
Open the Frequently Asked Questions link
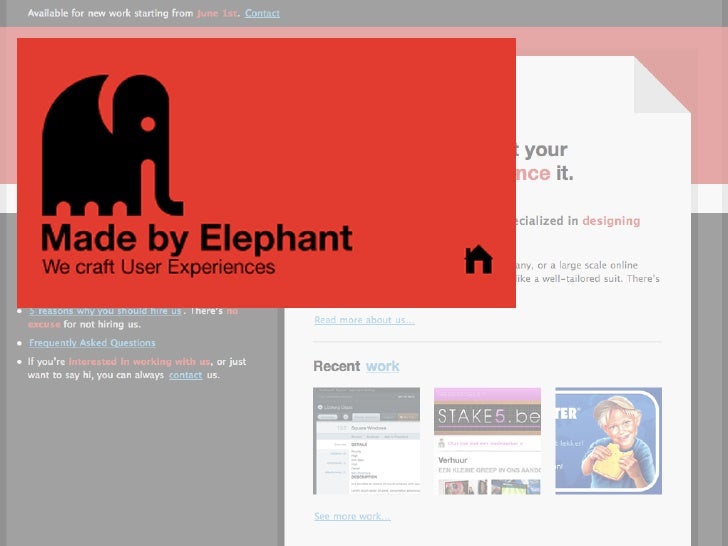(92, 343)
